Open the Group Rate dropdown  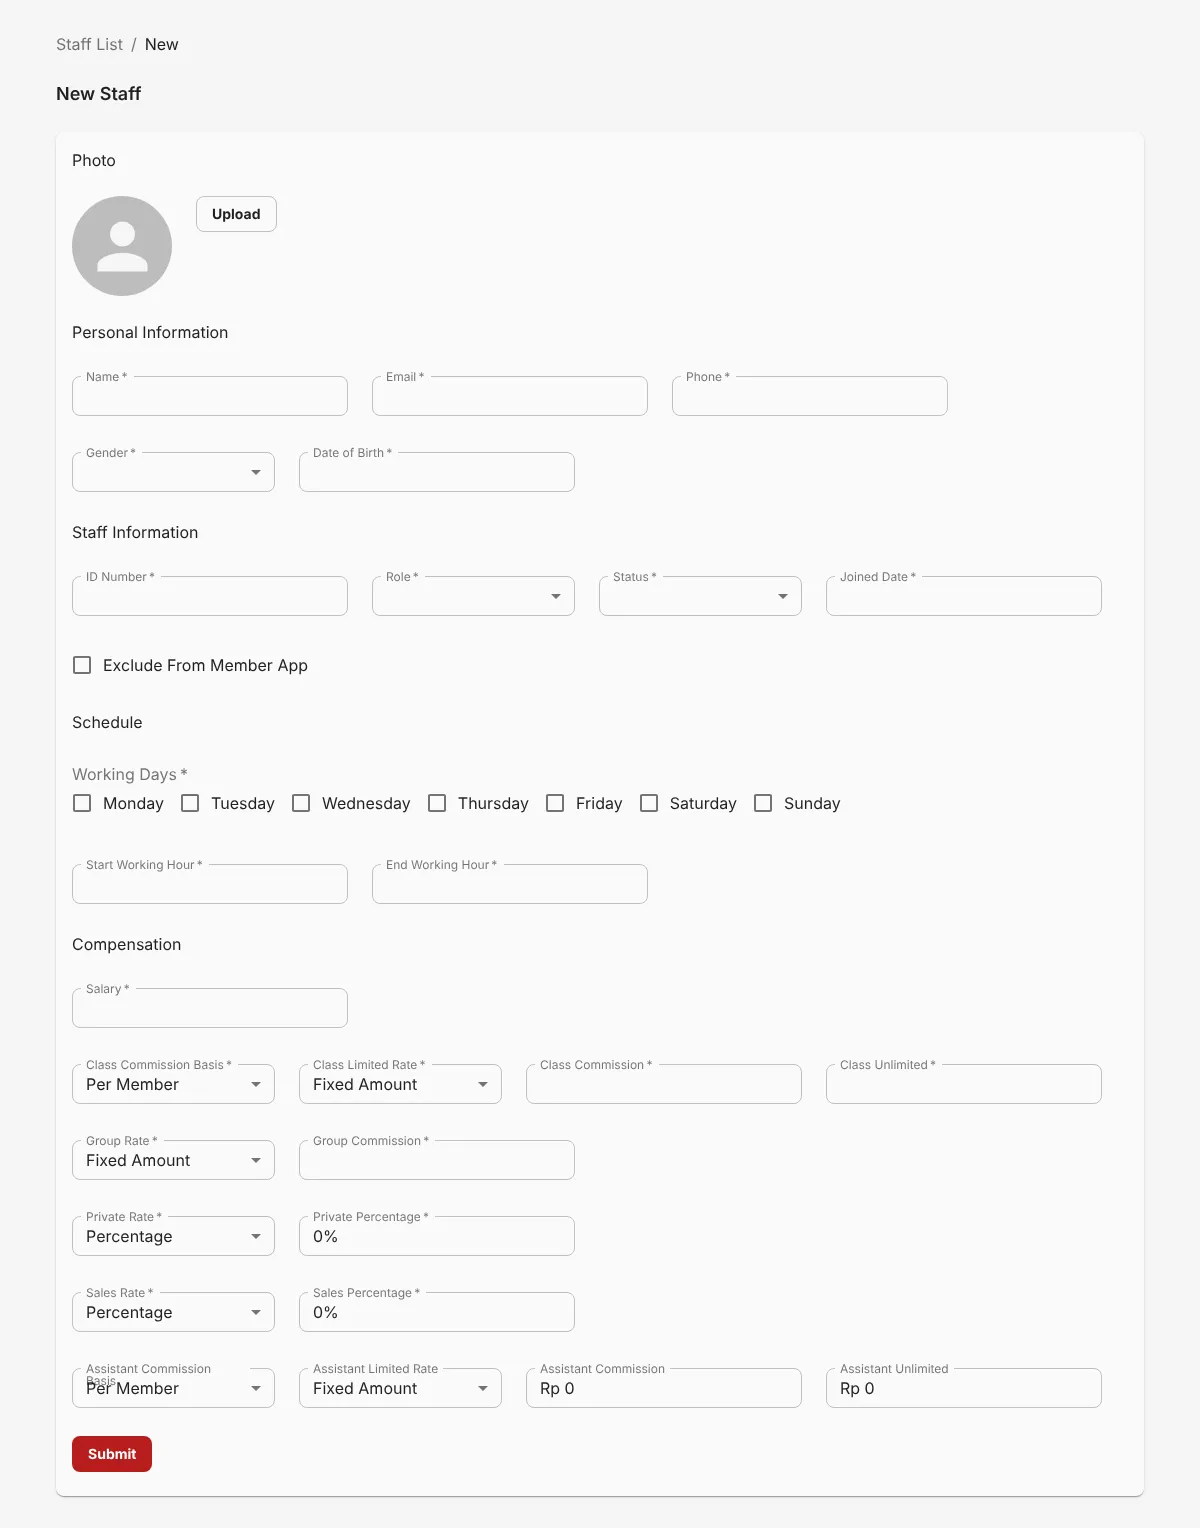[x=173, y=1160]
